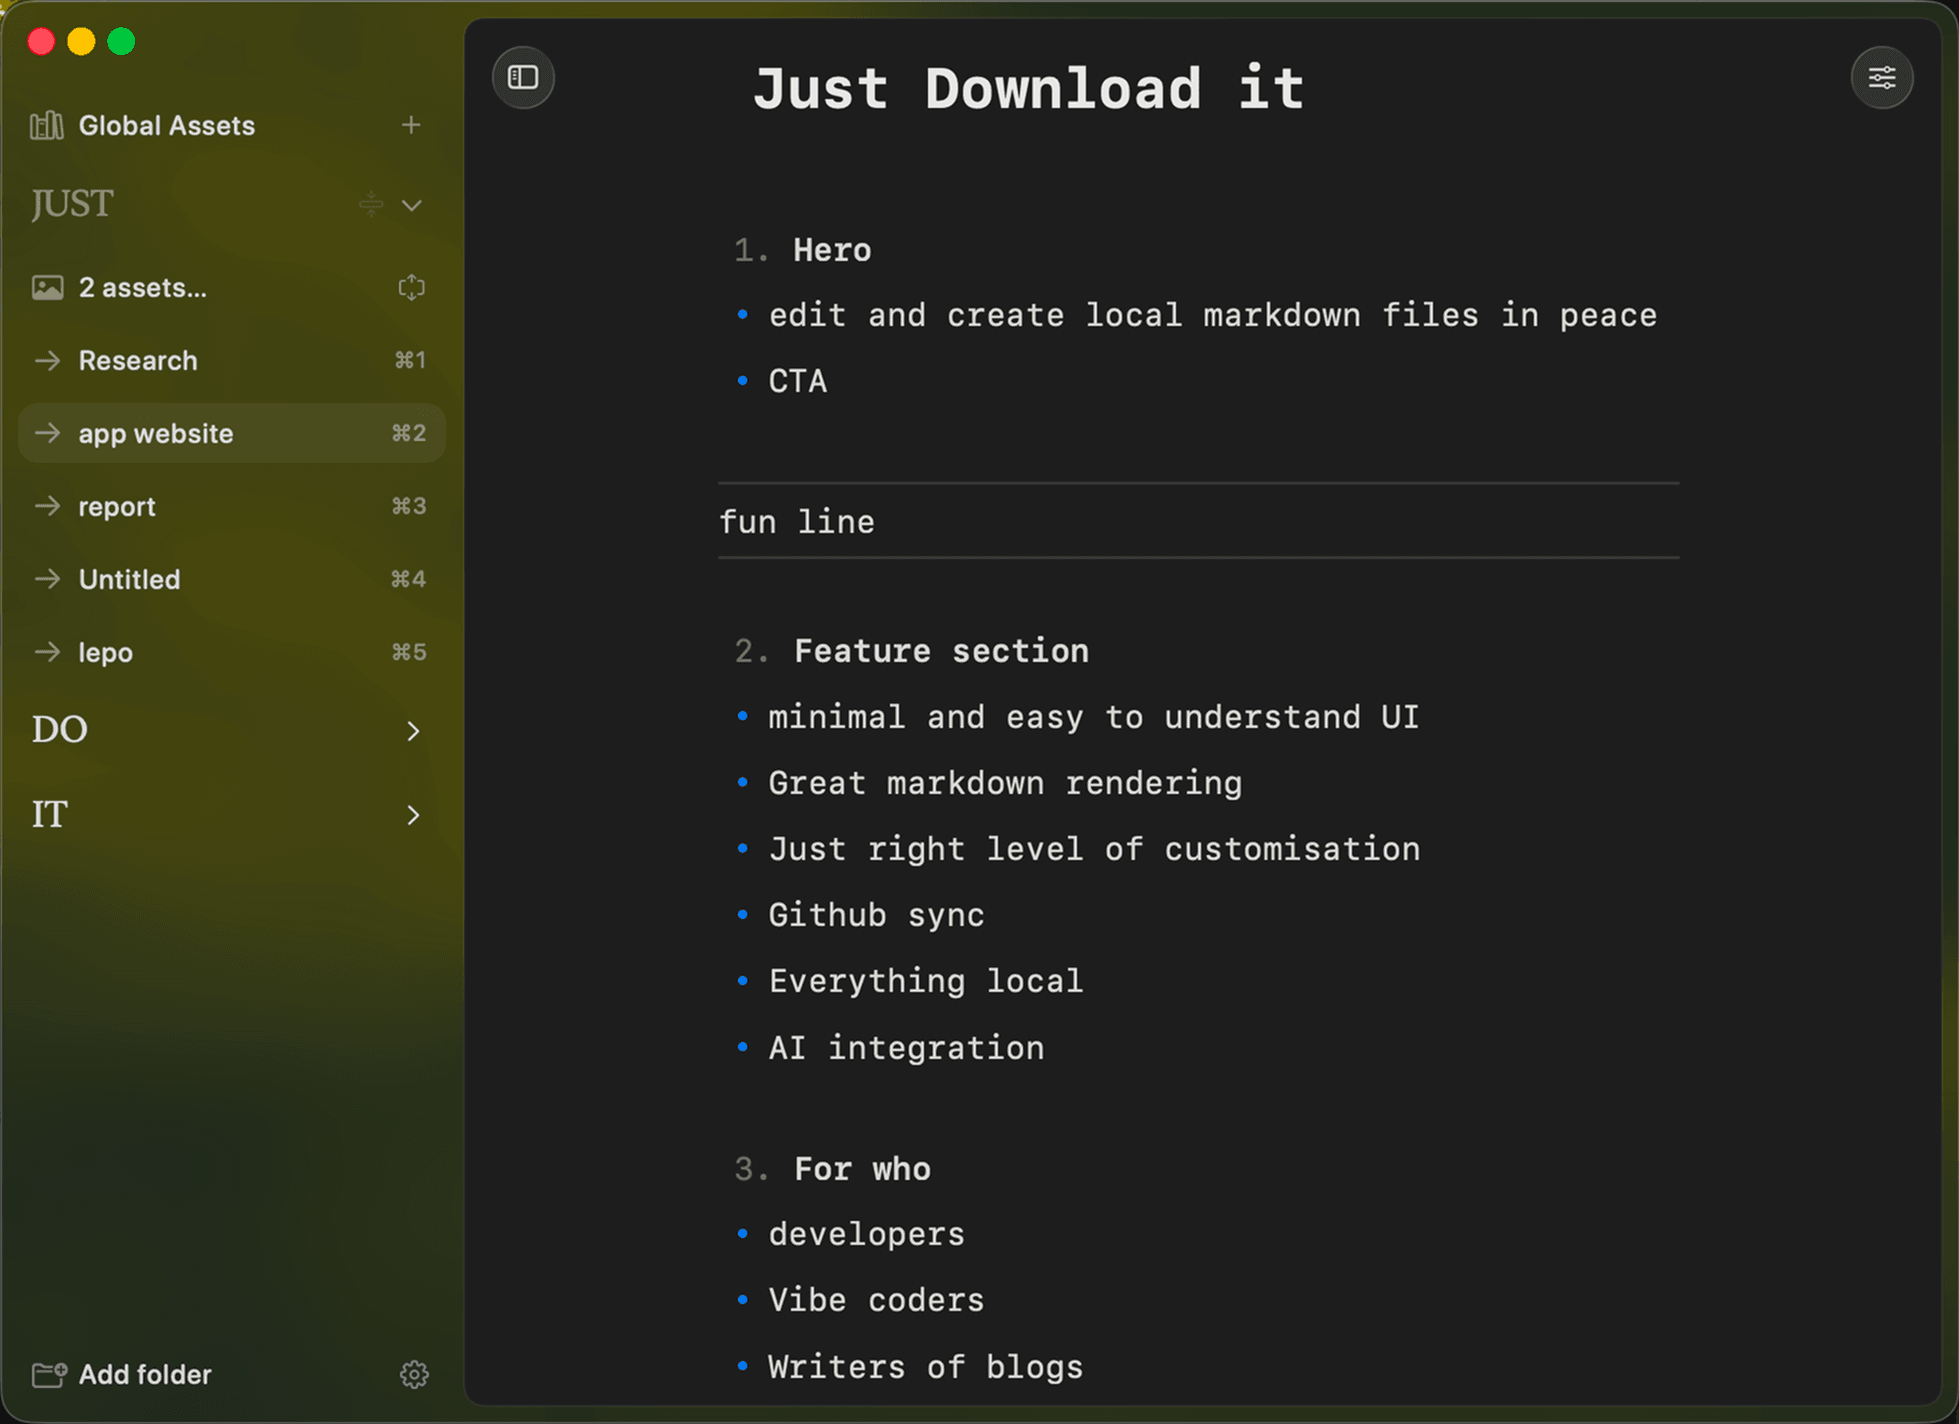Select the app website note

coord(232,433)
